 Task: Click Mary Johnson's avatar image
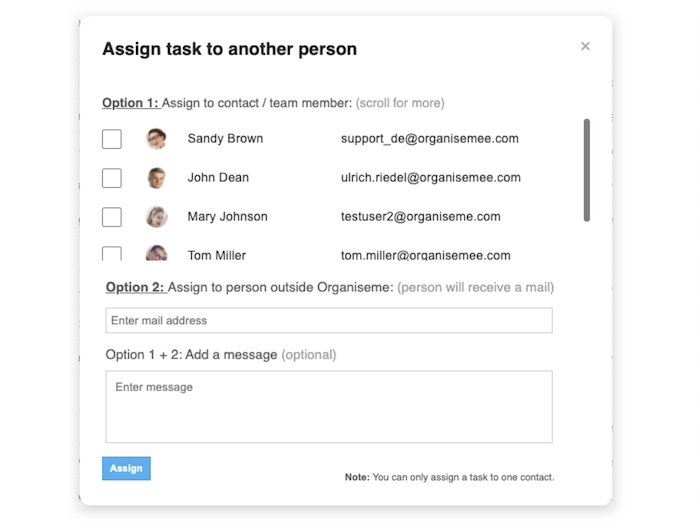tap(156, 217)
